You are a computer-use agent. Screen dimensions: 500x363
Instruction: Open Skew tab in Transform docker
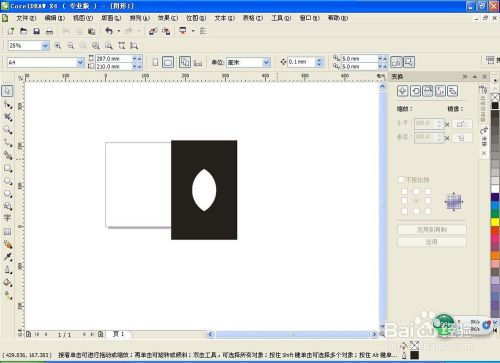(452, 91)
